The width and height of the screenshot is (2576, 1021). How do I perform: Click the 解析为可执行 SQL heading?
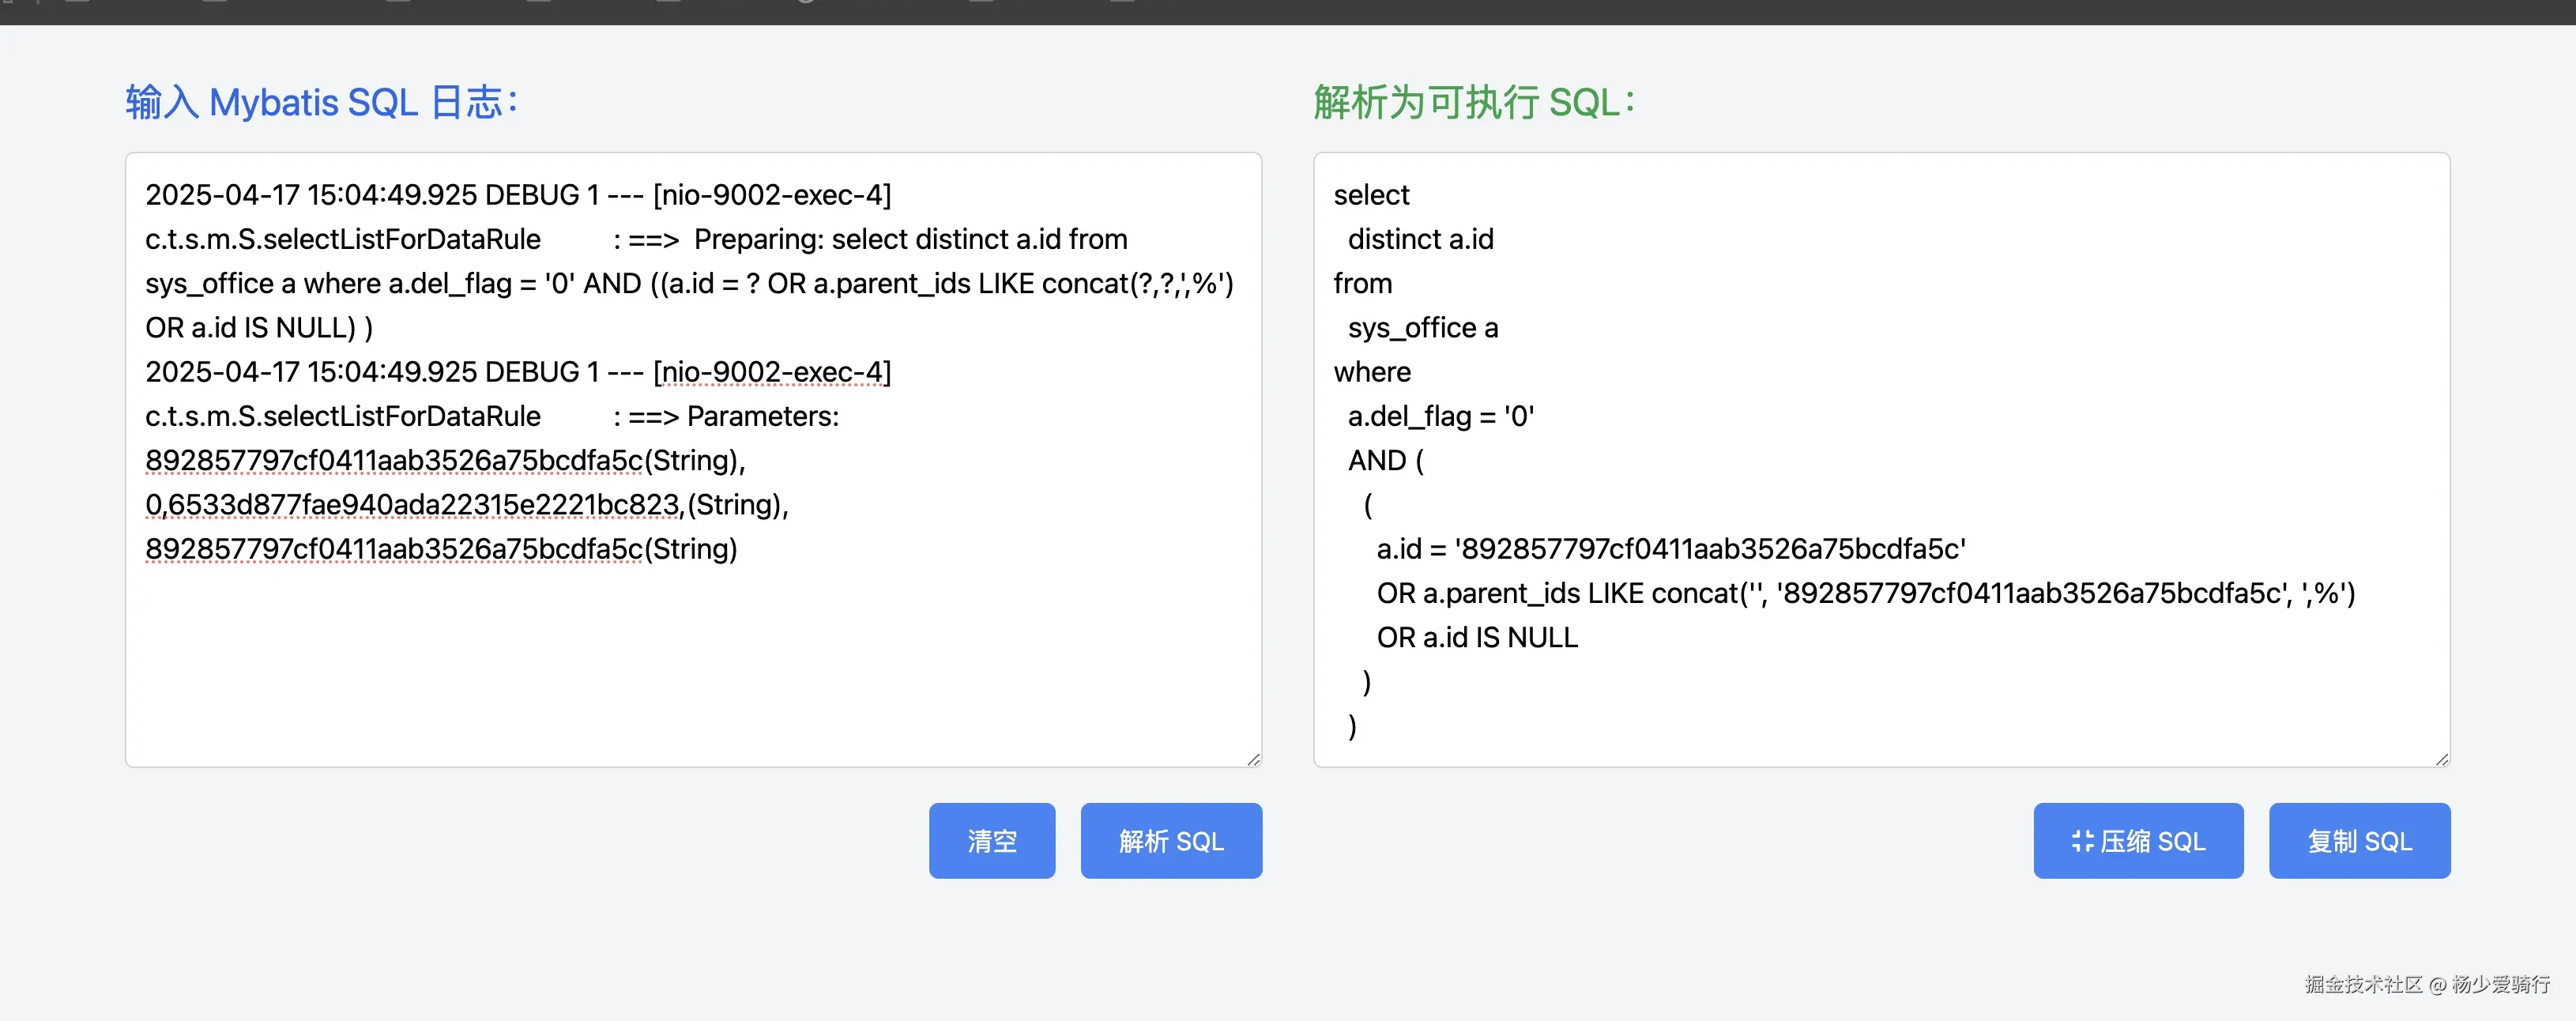[x=1473, y=102]
